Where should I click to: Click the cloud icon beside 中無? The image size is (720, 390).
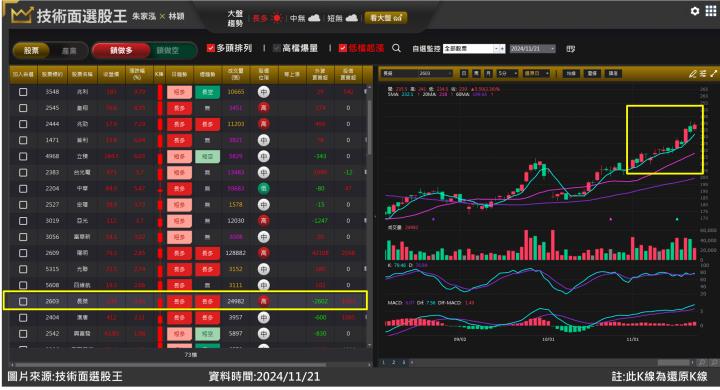coord(314,18)
